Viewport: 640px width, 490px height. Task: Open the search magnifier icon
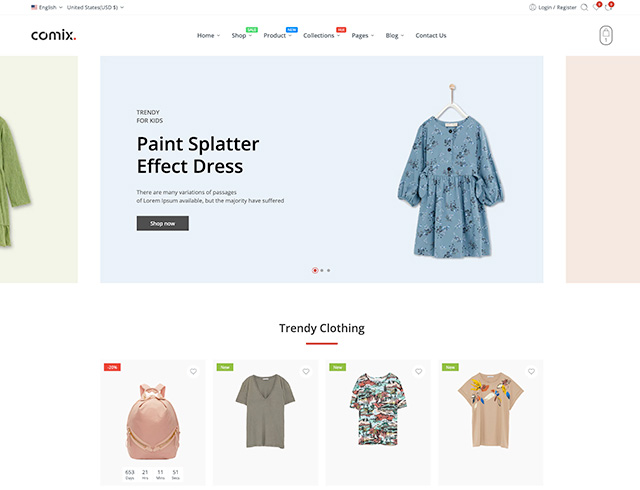[x=584, y=7]
